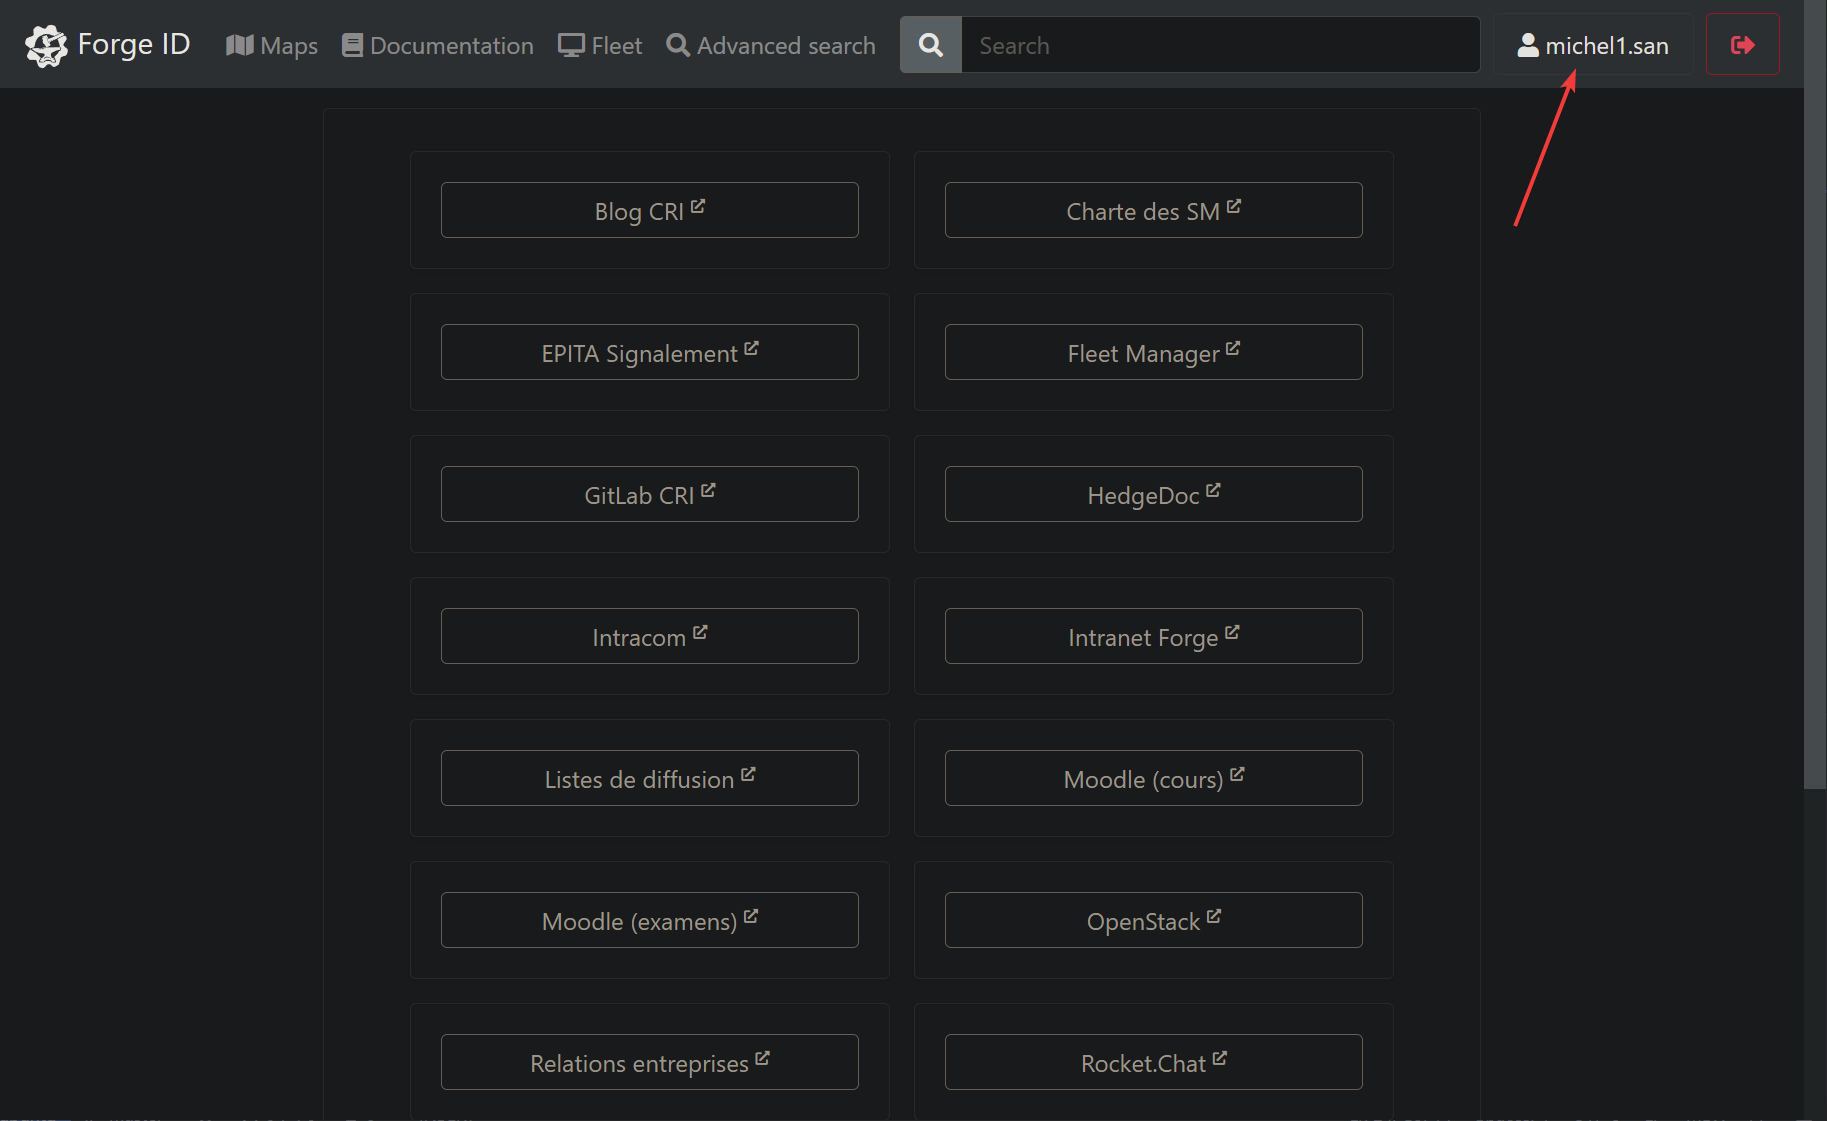Open the Blog CRI link

point(649,210)
